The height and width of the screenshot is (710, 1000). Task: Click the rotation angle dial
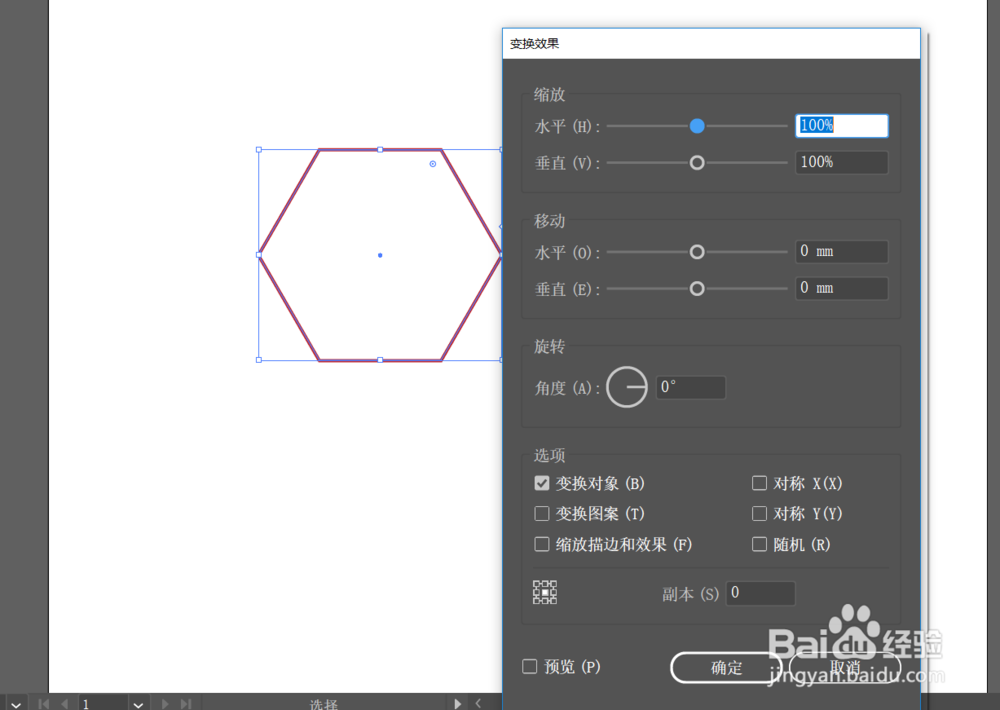pyautogui.click(x=627, y=387)
